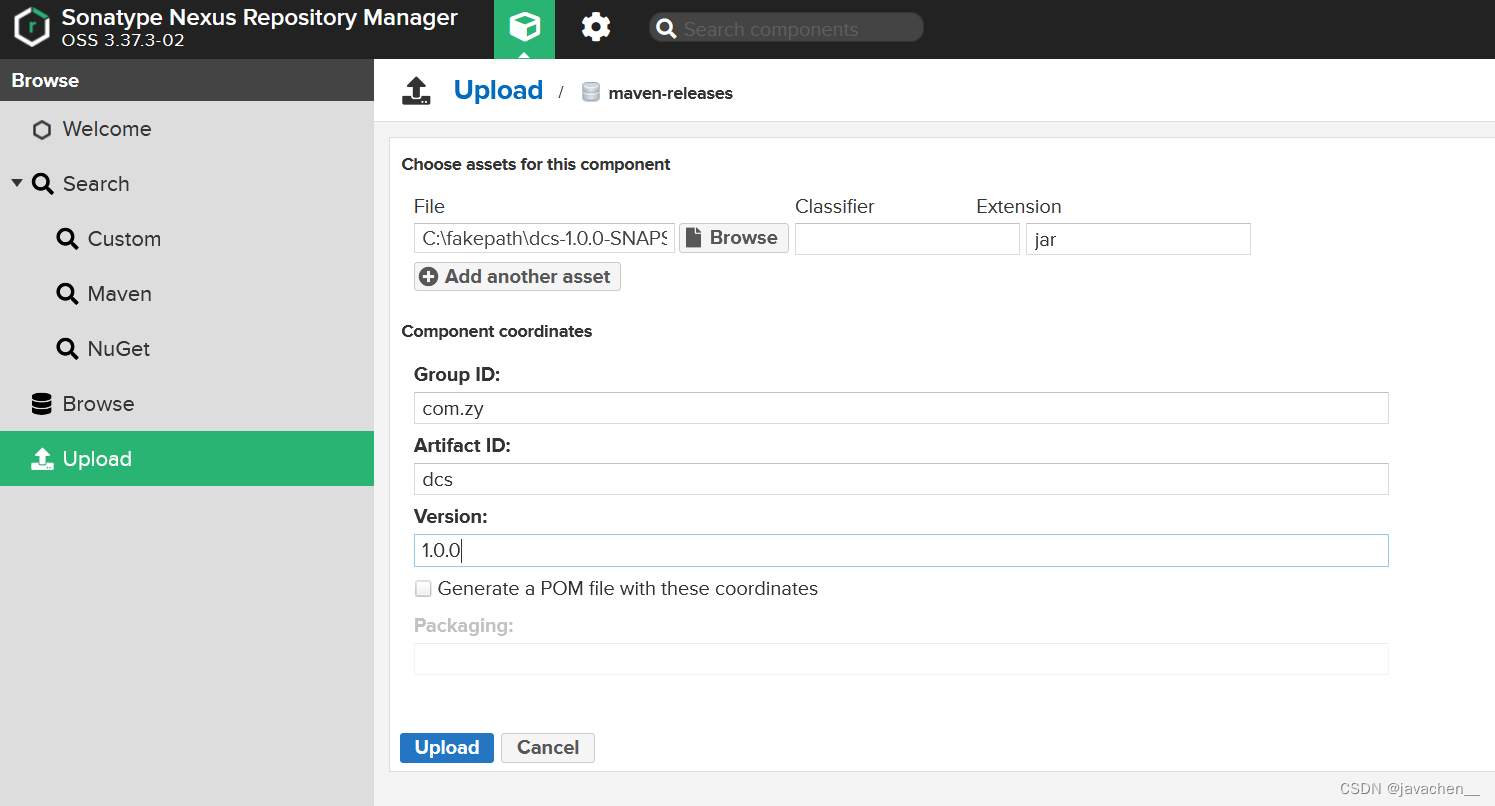This screenshot has width=1495, height=806.
Task: Click the File path field
Action: pos(544,239)
